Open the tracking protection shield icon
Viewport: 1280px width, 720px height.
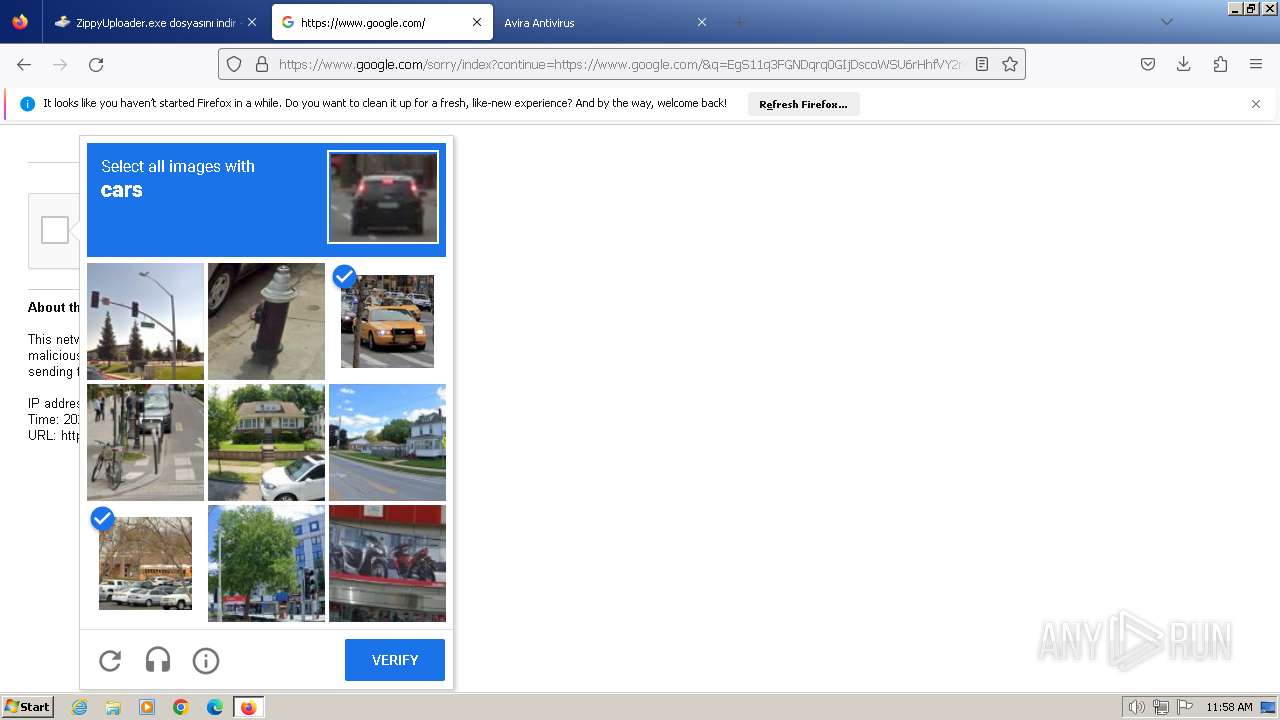point(234,64)
